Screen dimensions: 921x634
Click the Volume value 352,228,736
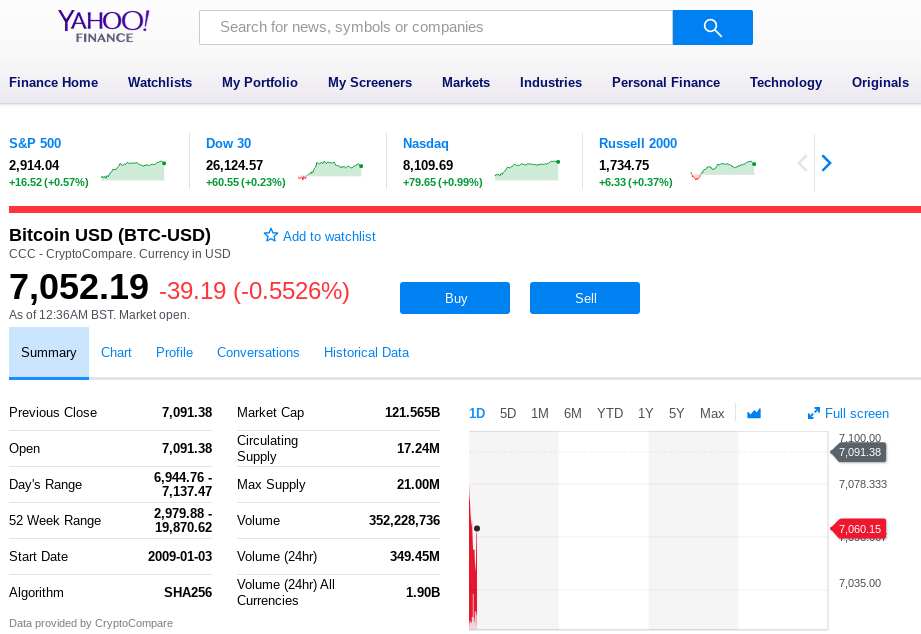coord(404,521)
